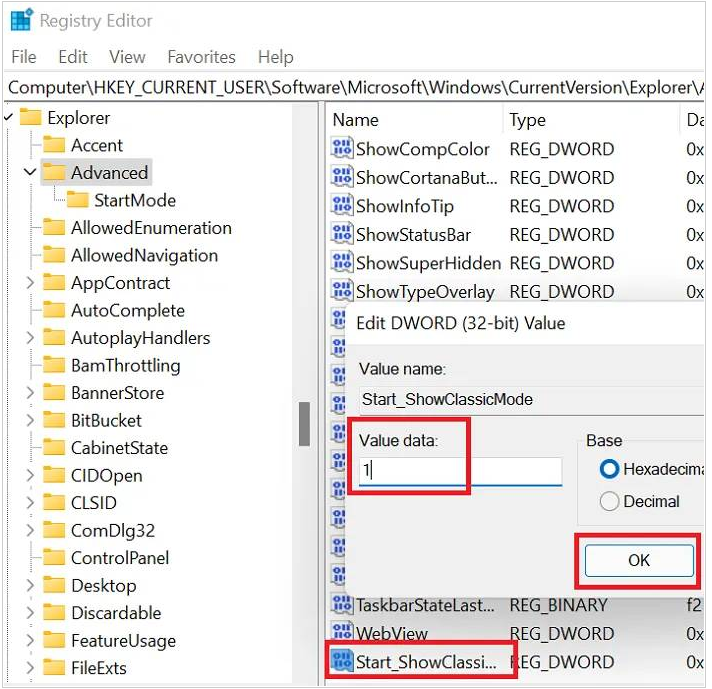Open the Favorites menu
Screen dimensions: 712x689
click(x=201, y=57)
